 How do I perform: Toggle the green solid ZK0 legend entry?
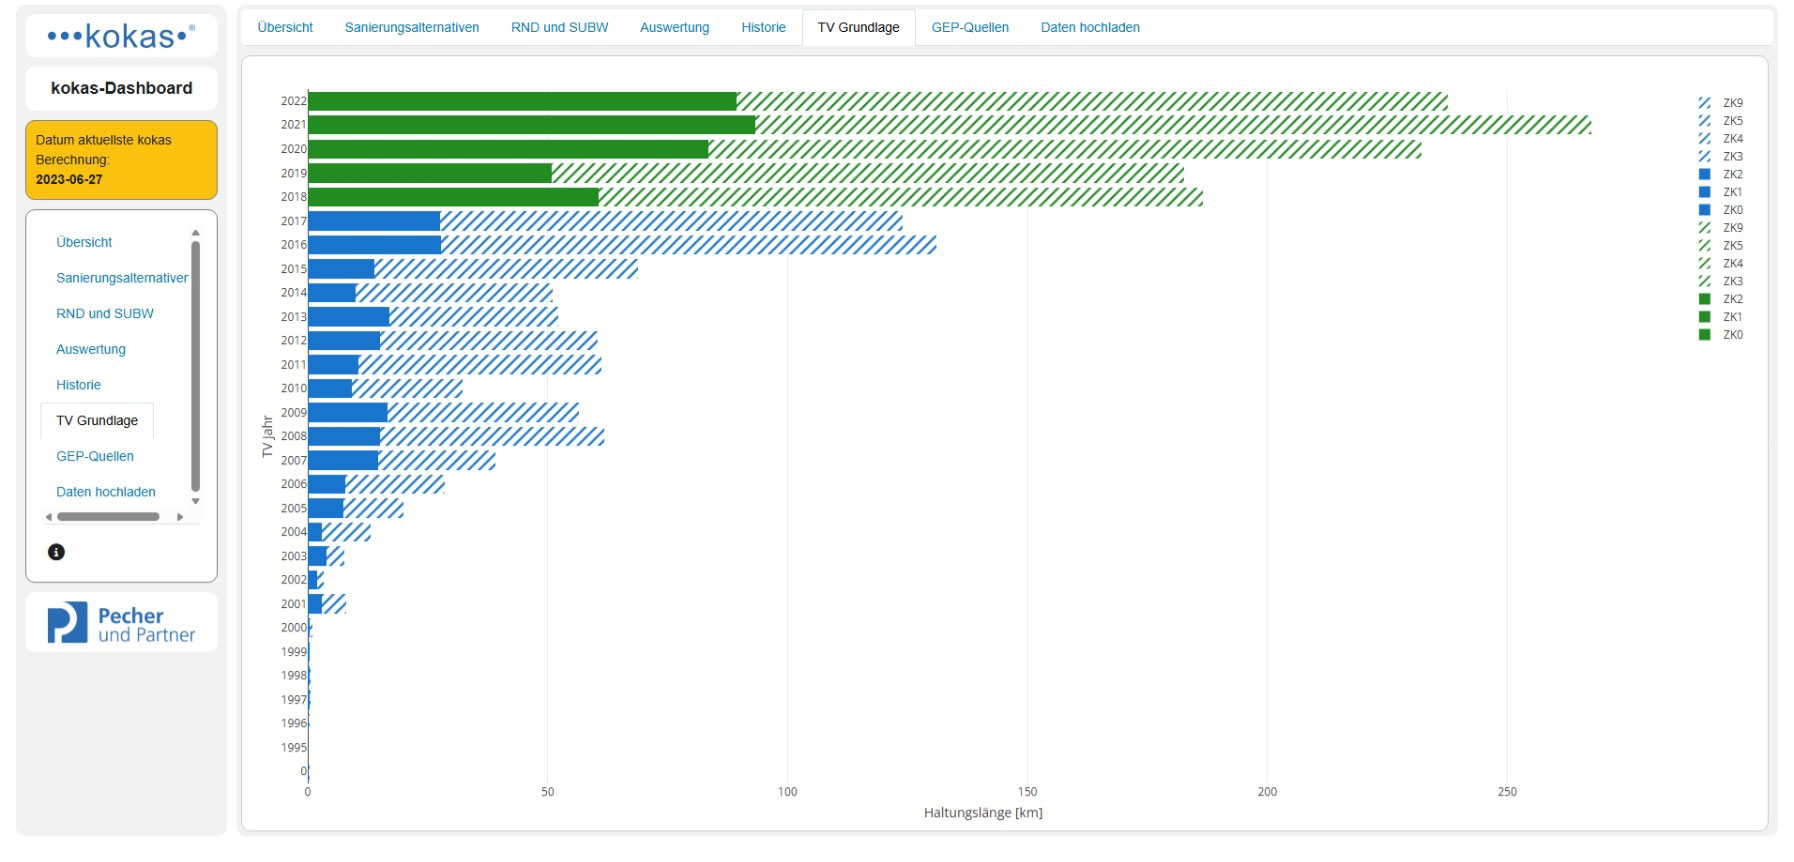[x=1720, y=335]
